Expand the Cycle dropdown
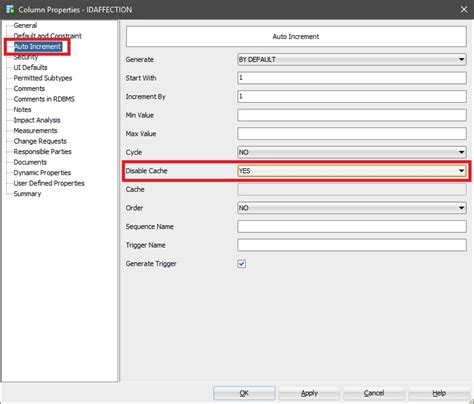 click(x=352, y=152)
